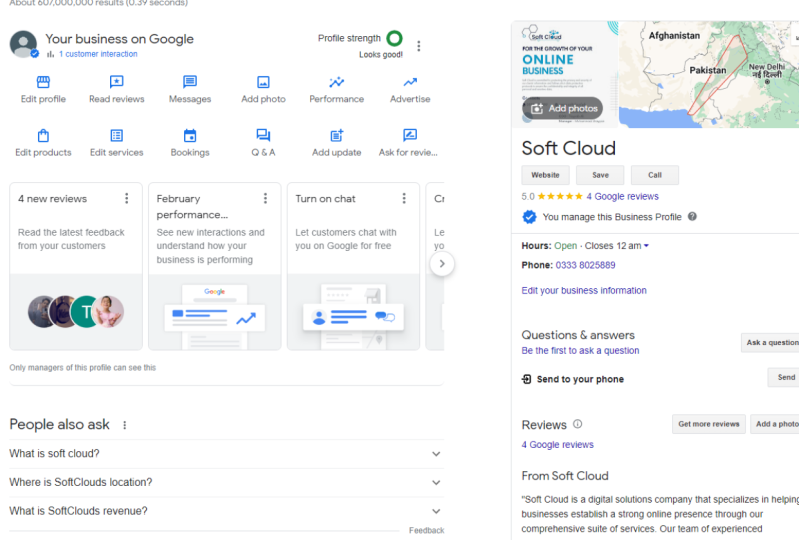Screen dimensions: 799x540
Task: Select the Add photo icon
Action: click(263, 82)
